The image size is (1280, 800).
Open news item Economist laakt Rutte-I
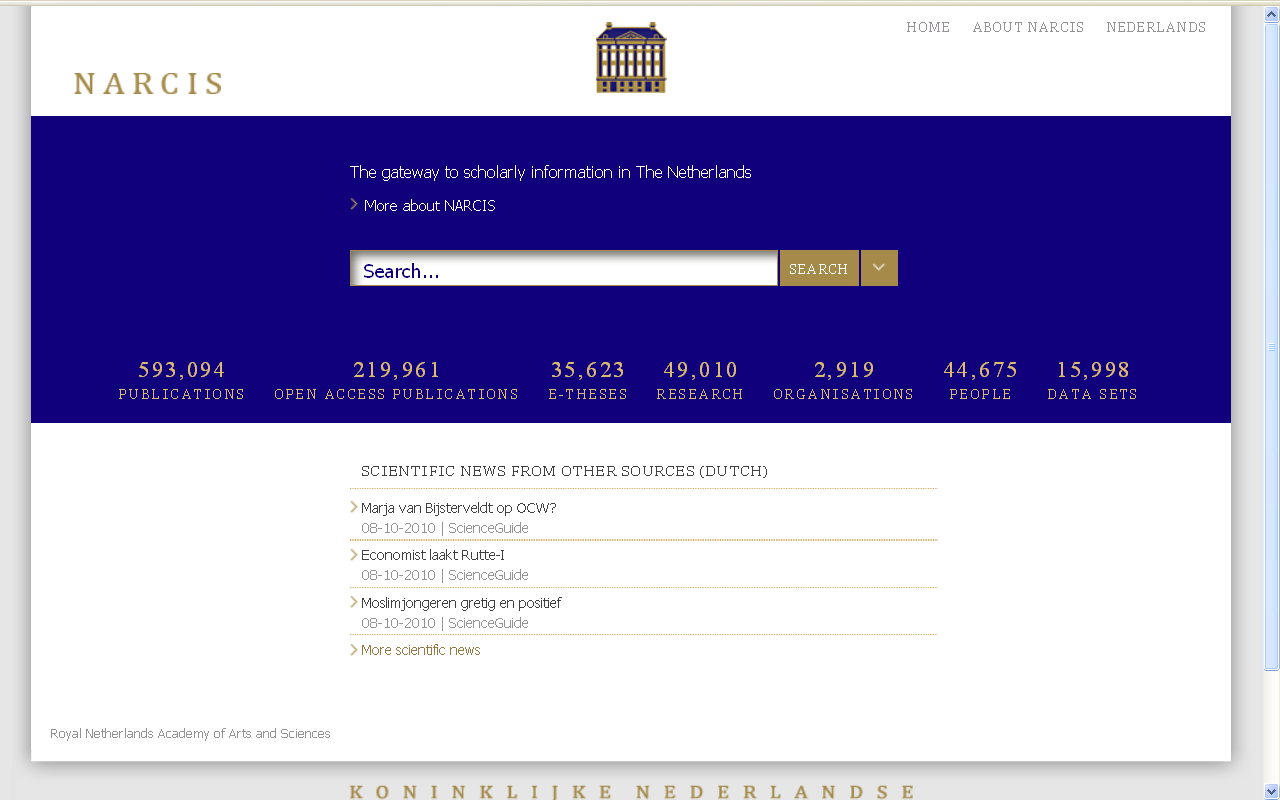click(432, 555)
